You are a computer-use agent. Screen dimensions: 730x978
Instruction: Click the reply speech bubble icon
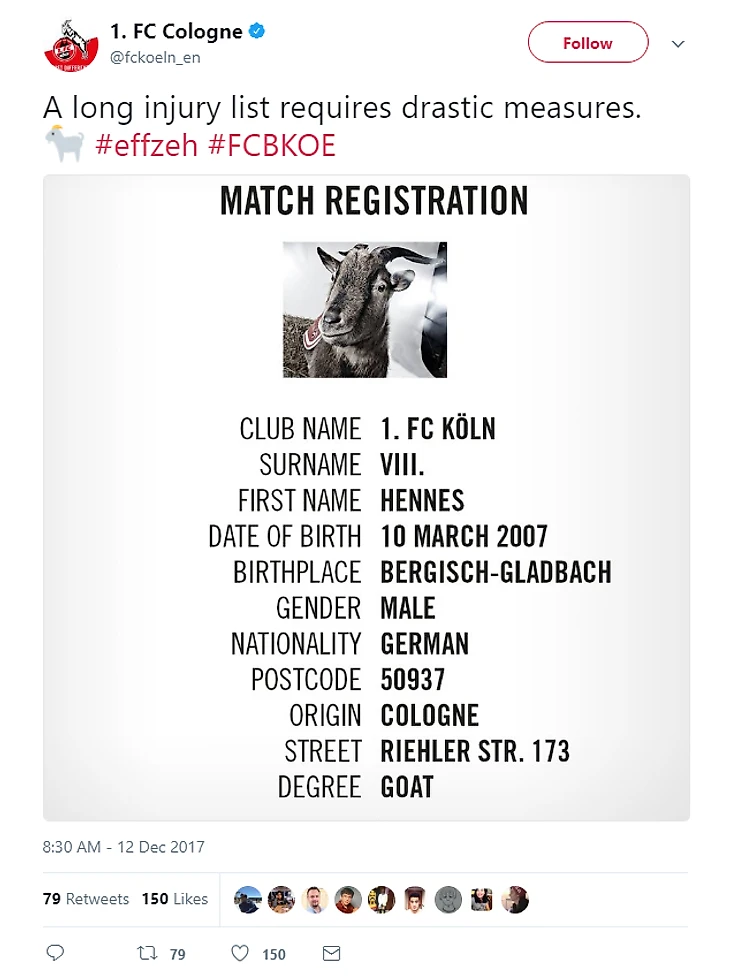[x=56, y=953]
